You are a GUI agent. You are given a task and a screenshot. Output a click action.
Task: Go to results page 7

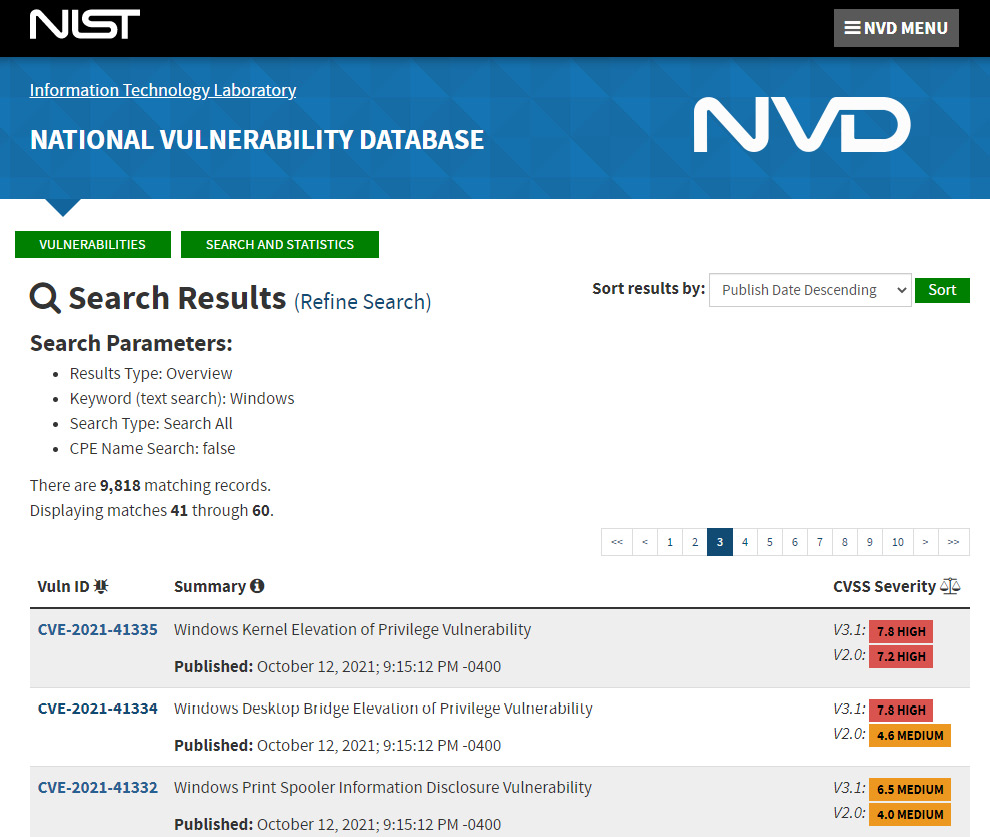coord(820,542)
